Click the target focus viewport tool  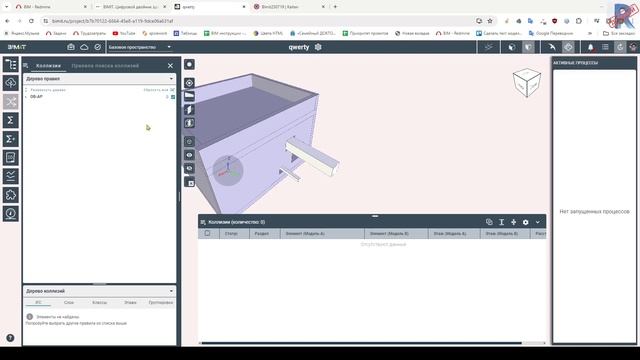point(189,83)
